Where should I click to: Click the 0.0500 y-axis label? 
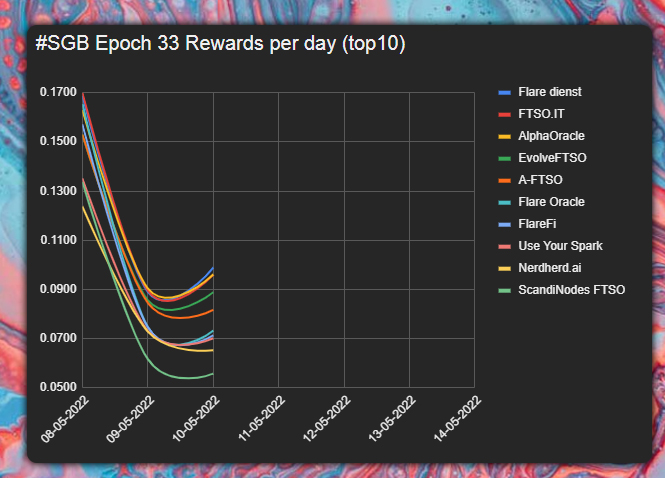tap(58, 387)
